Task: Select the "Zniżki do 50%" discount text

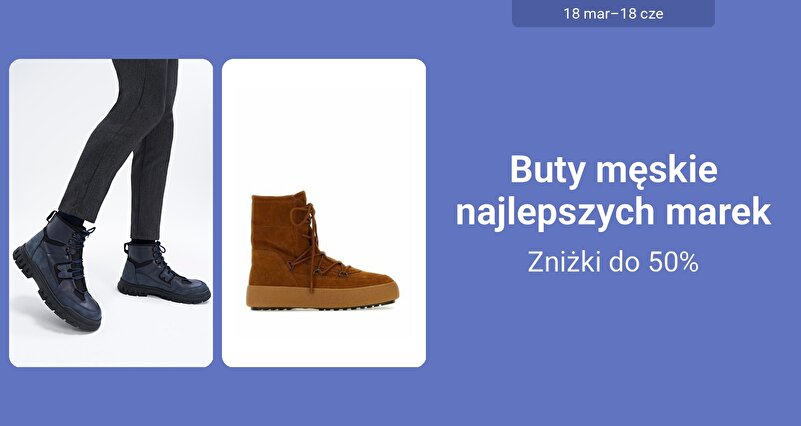Action: coord(612,262)
